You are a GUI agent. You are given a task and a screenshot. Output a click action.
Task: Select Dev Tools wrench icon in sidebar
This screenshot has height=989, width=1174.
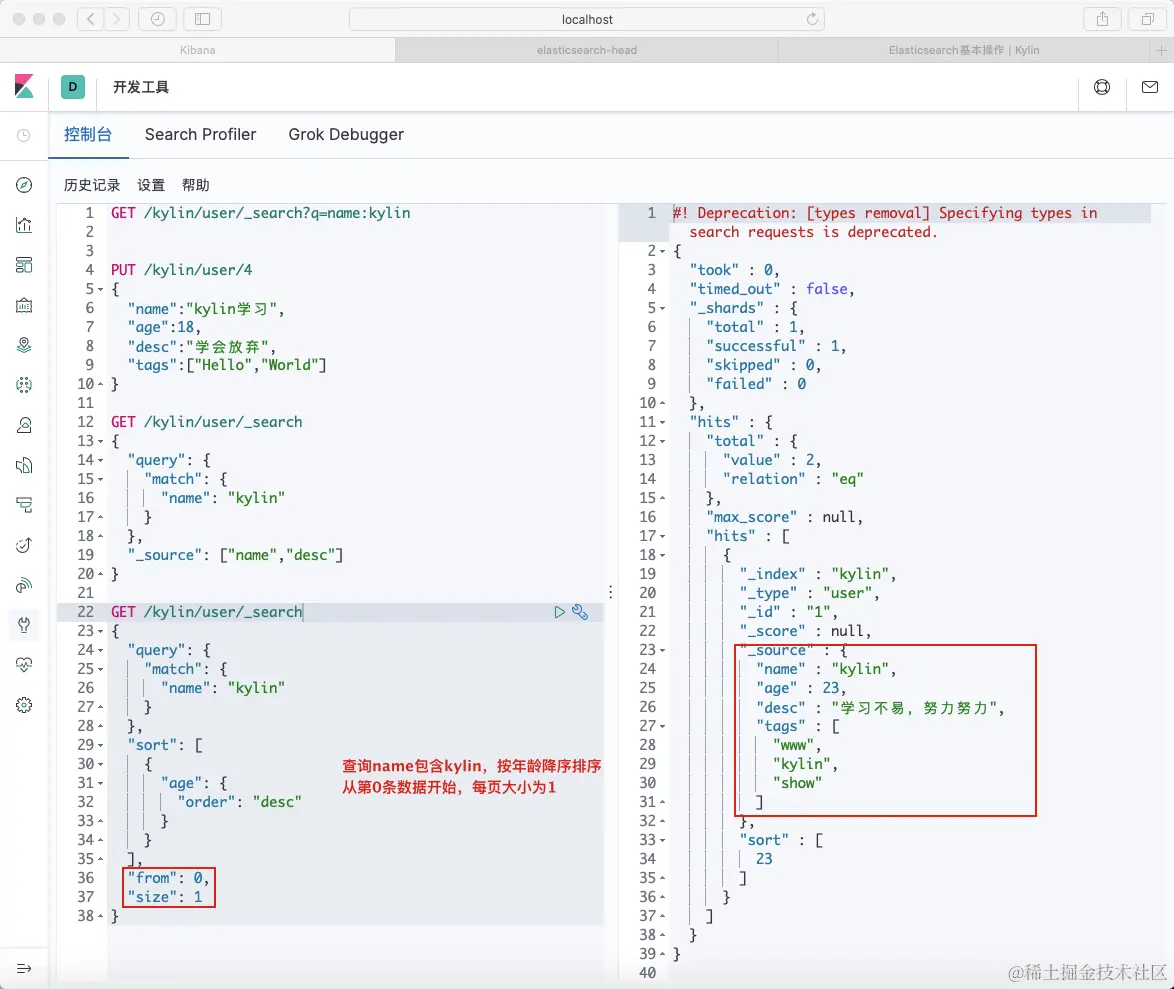click(24, 624)
